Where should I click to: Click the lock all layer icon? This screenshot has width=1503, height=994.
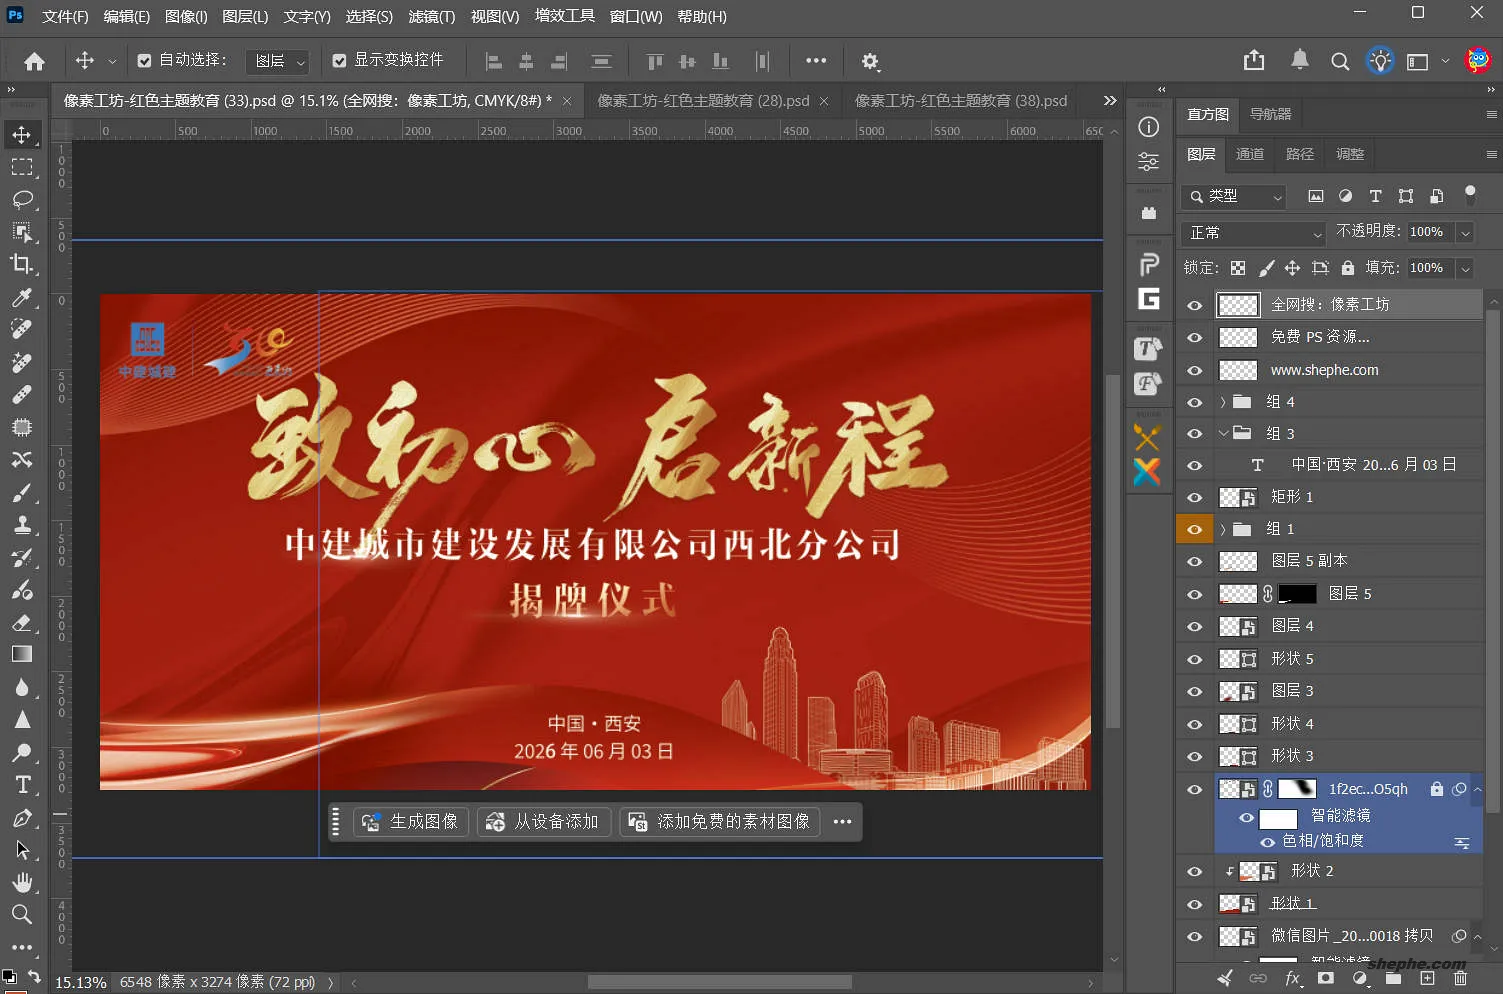pyautogui.click(x=1348, y=268)
